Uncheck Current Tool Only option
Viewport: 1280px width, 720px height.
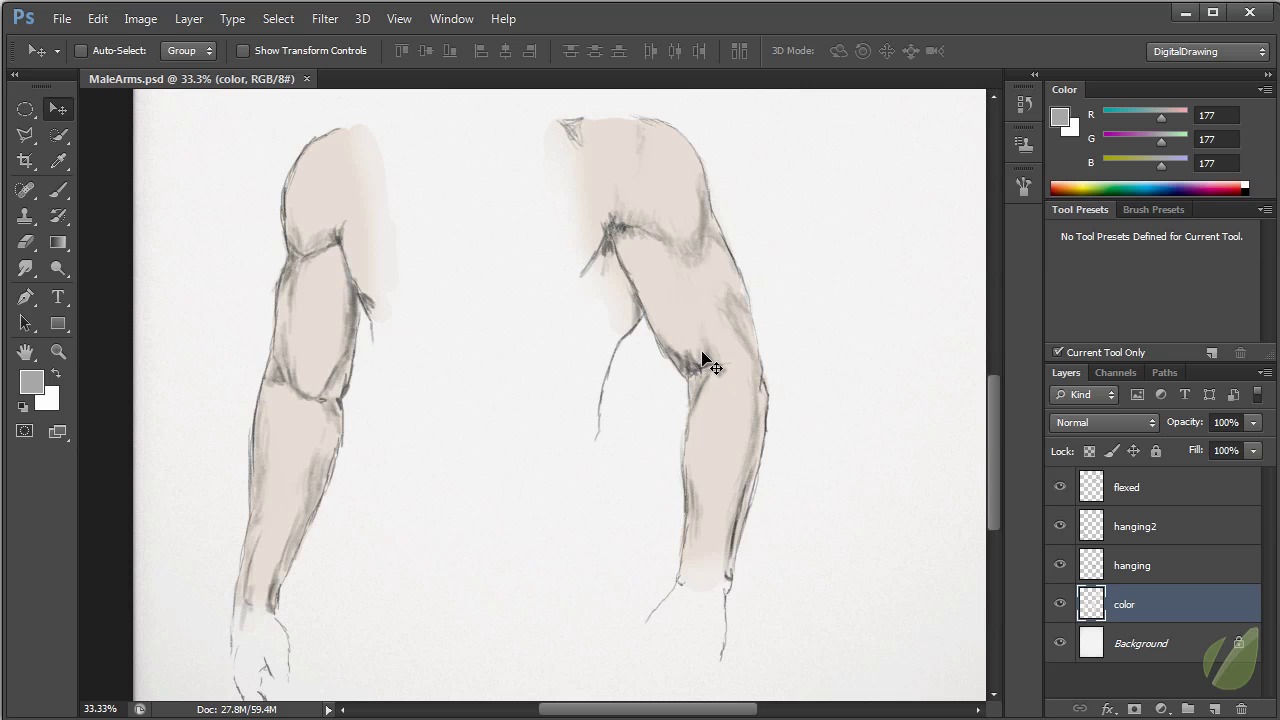coord(1058,352)
